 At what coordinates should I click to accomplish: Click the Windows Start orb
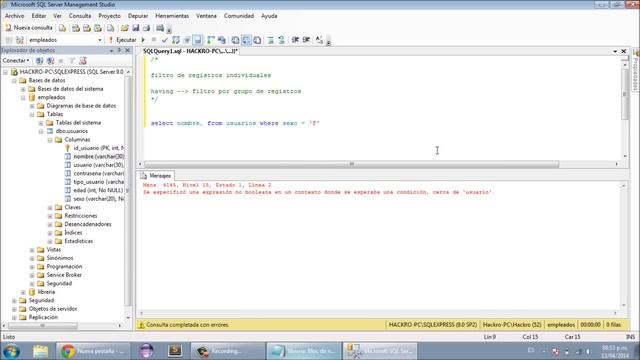click(x=11, y=351)
